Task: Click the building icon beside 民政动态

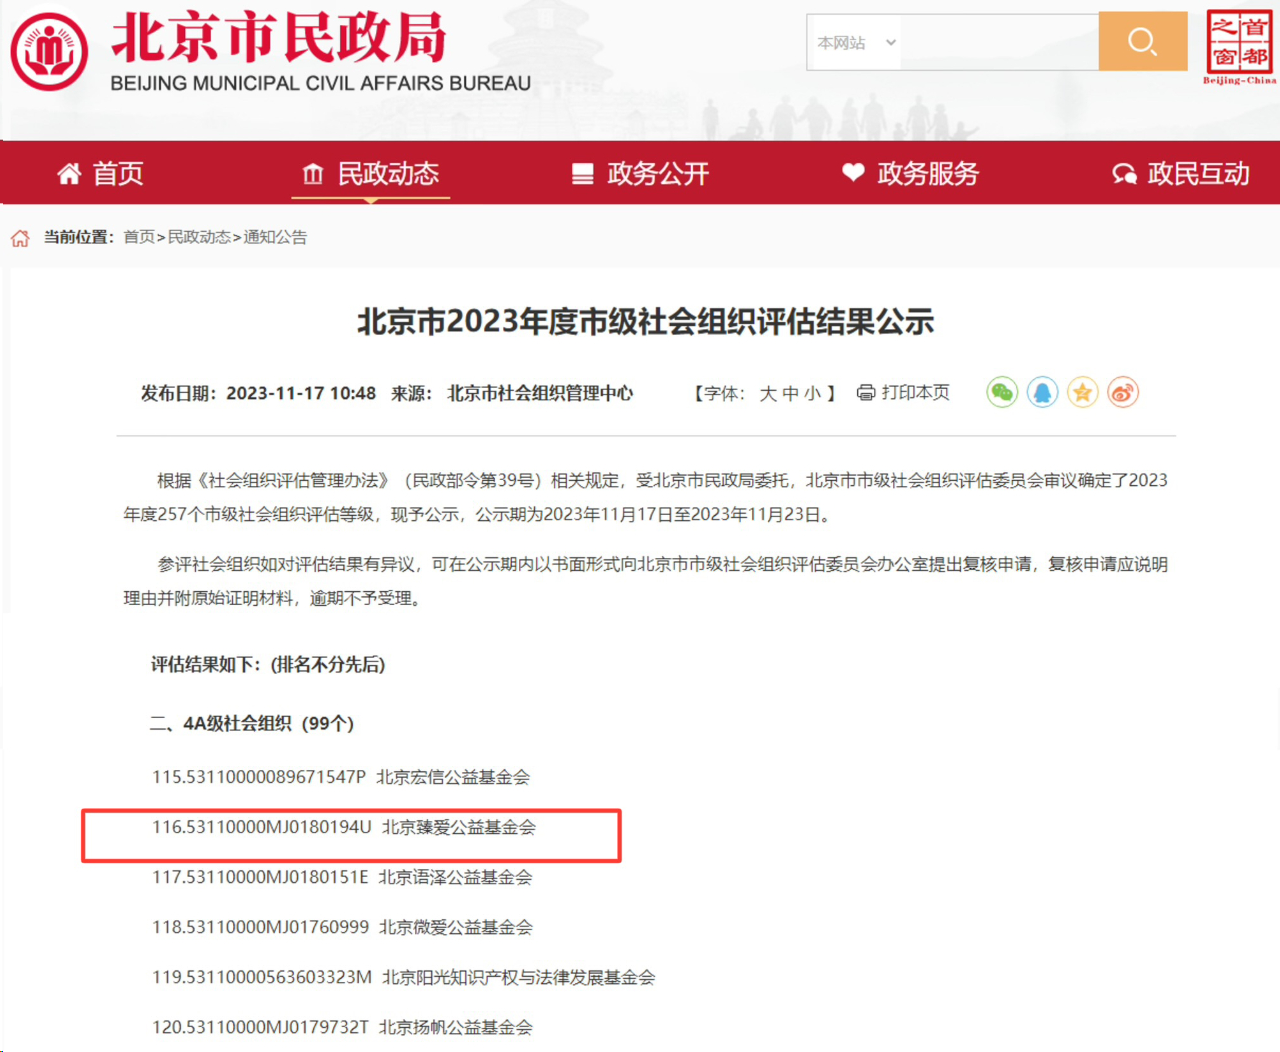Action: tap(313, 174)
